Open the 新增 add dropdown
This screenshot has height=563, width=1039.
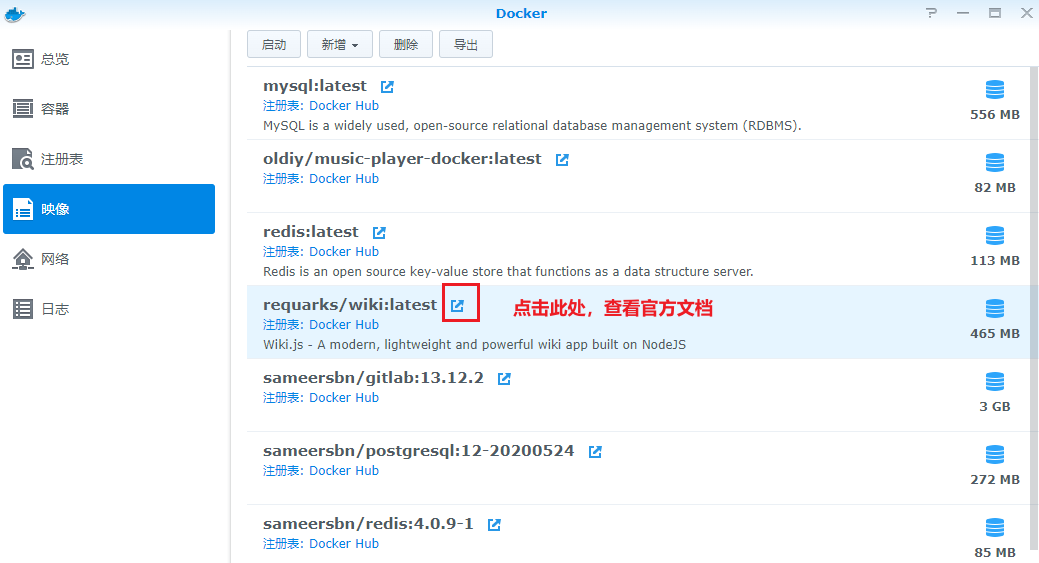(x=340, y=44)
